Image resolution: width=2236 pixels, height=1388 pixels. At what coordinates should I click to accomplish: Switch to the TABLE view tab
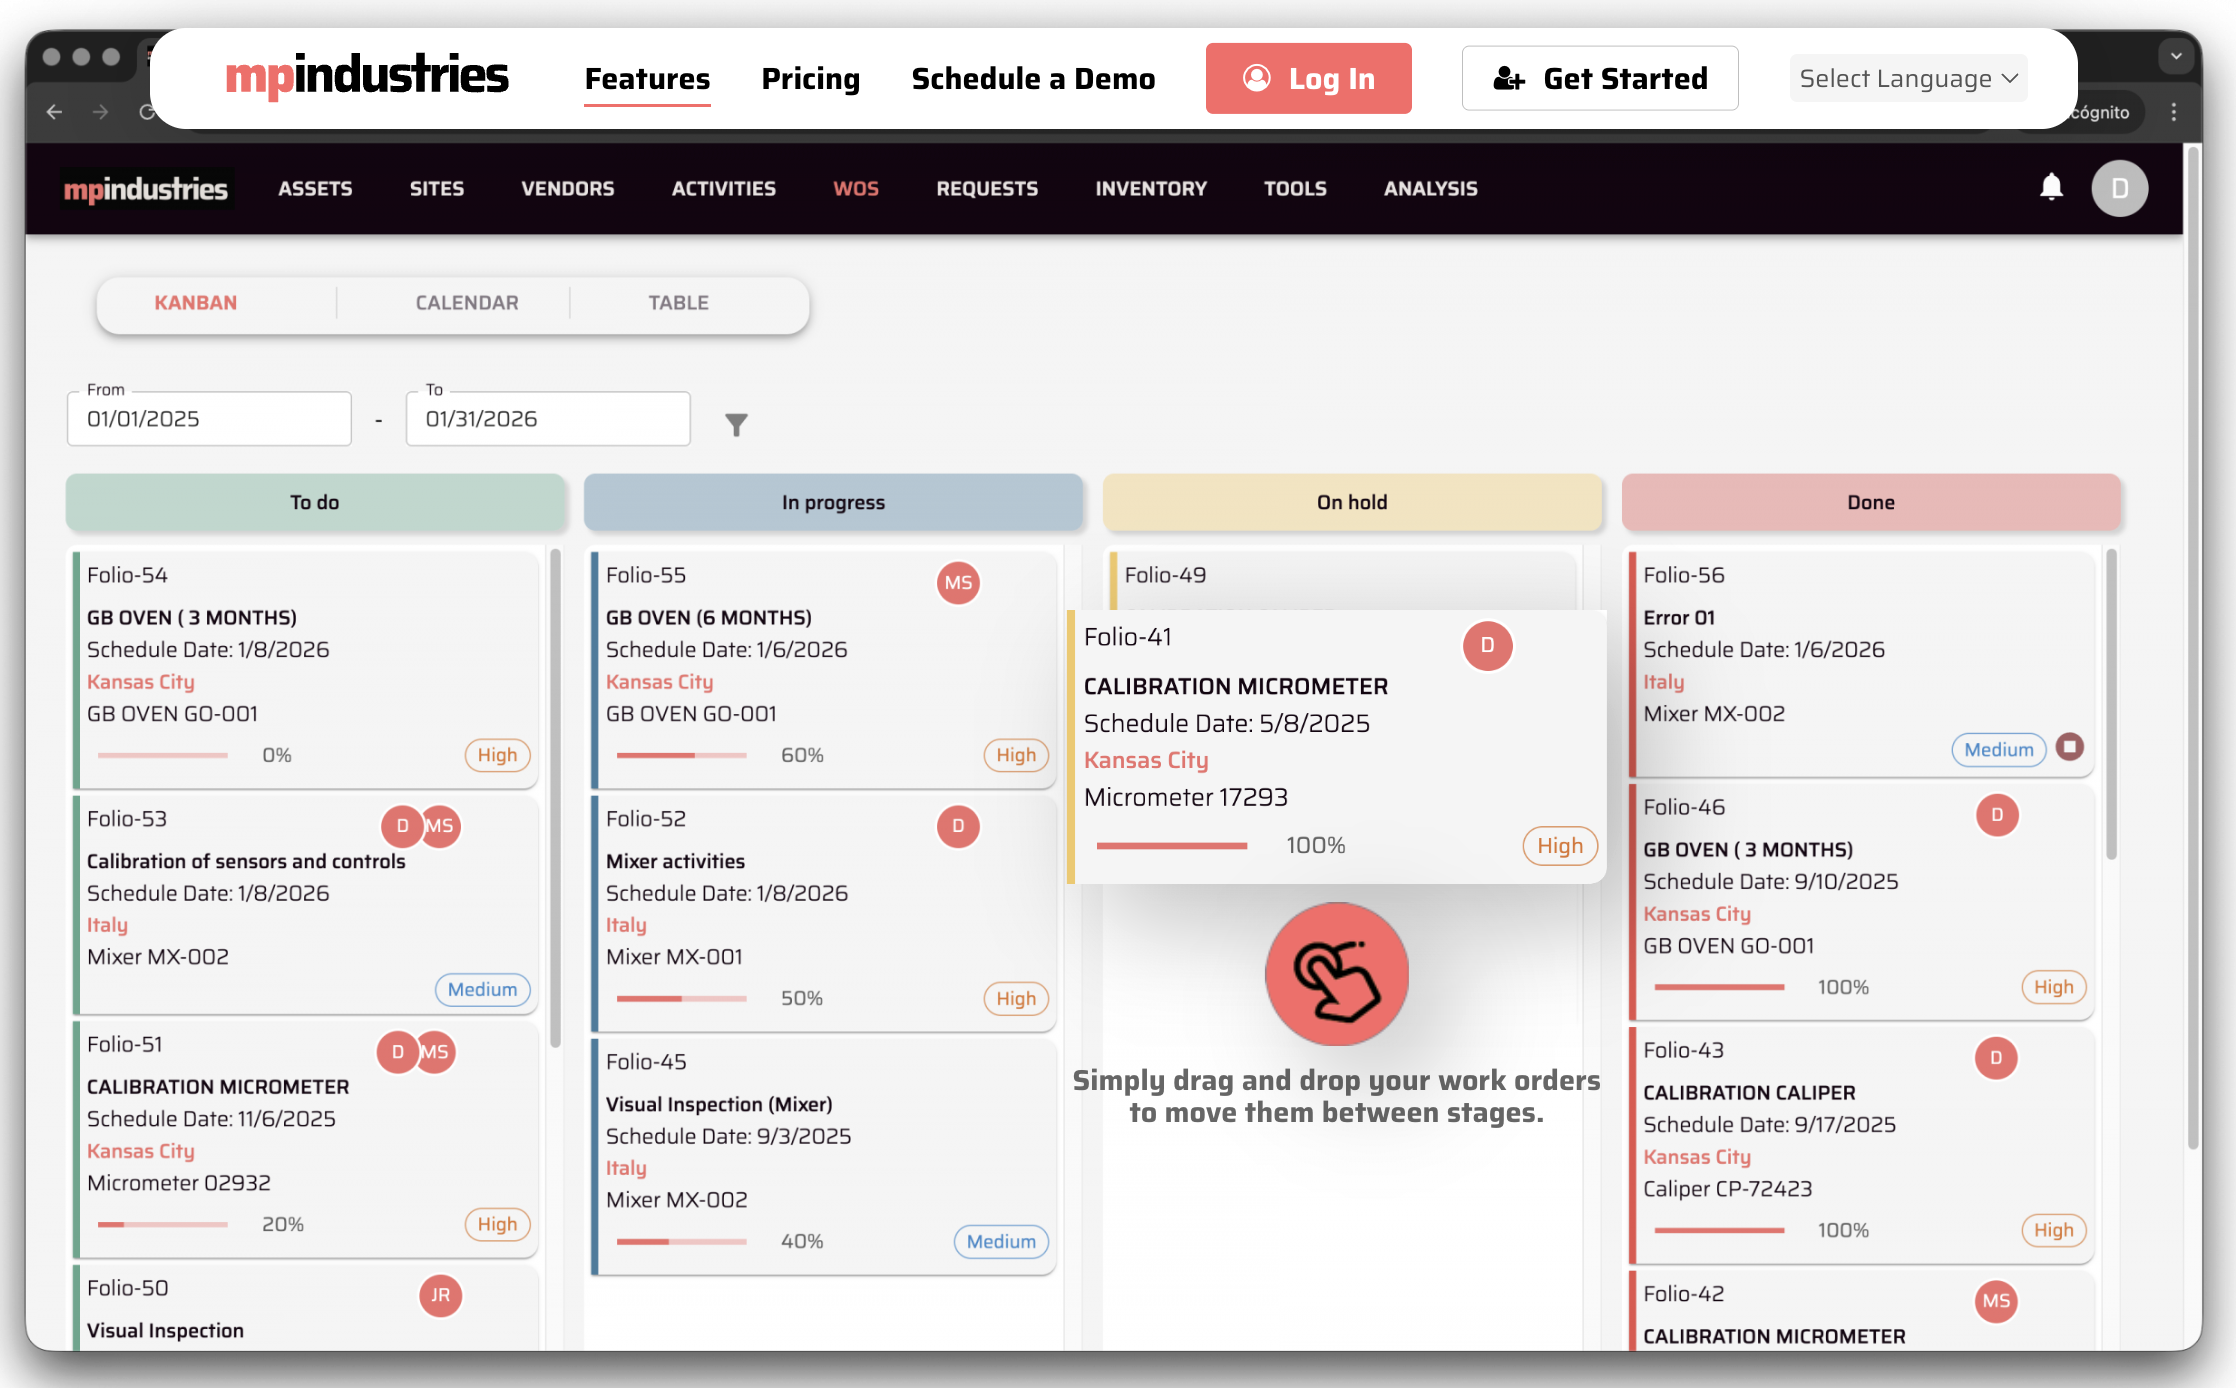click(x=678, y=303)
